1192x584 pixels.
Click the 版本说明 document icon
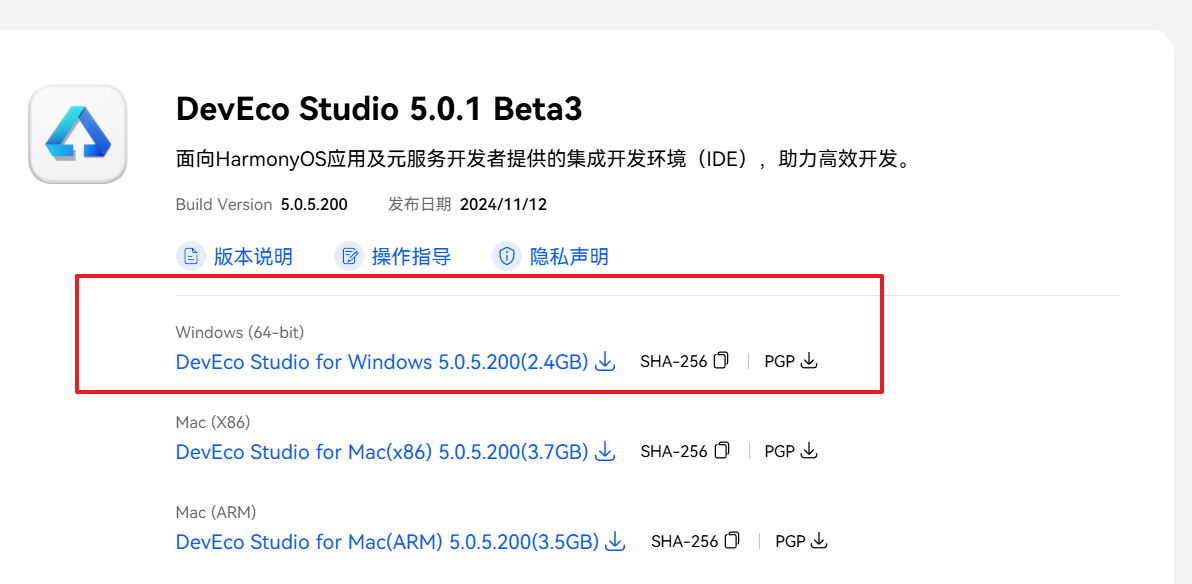191,257
